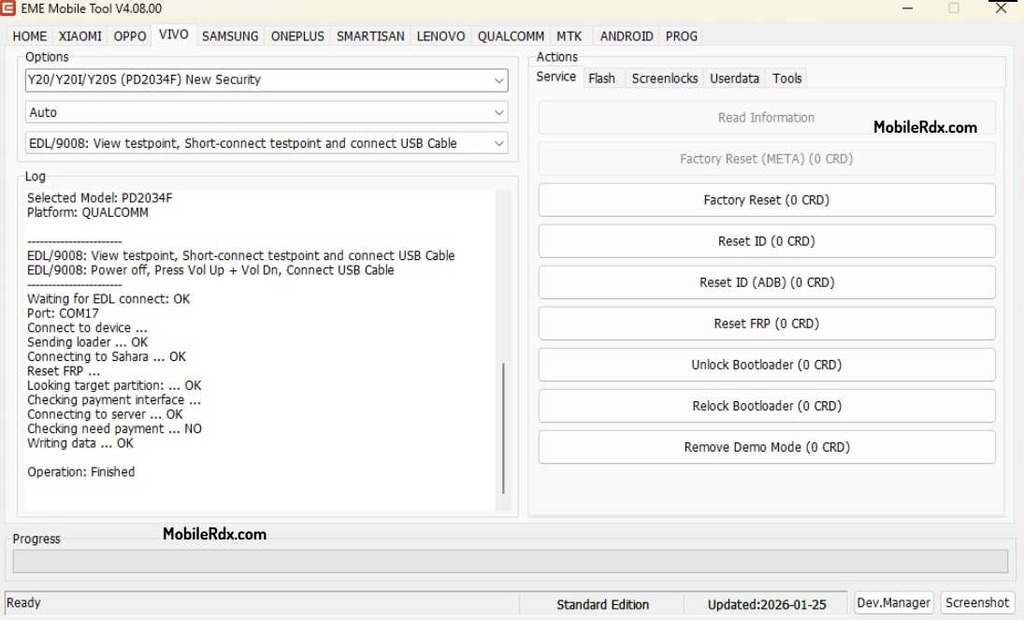The image size is (1024, 620).
Task: Click the Reset ID (ADB) button
Action: (767, 282)
